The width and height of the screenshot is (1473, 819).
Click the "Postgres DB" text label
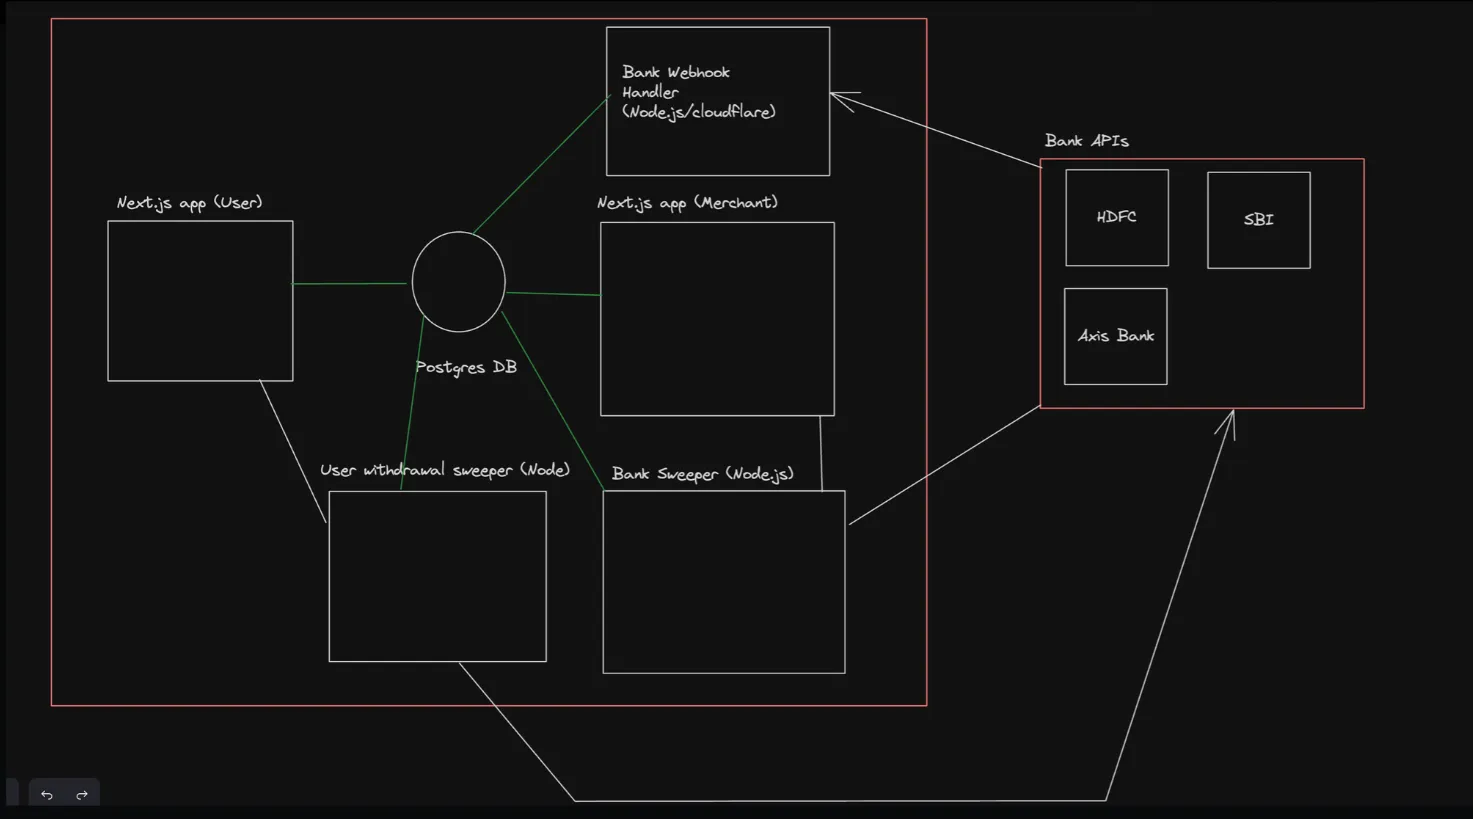pos(466,367)
